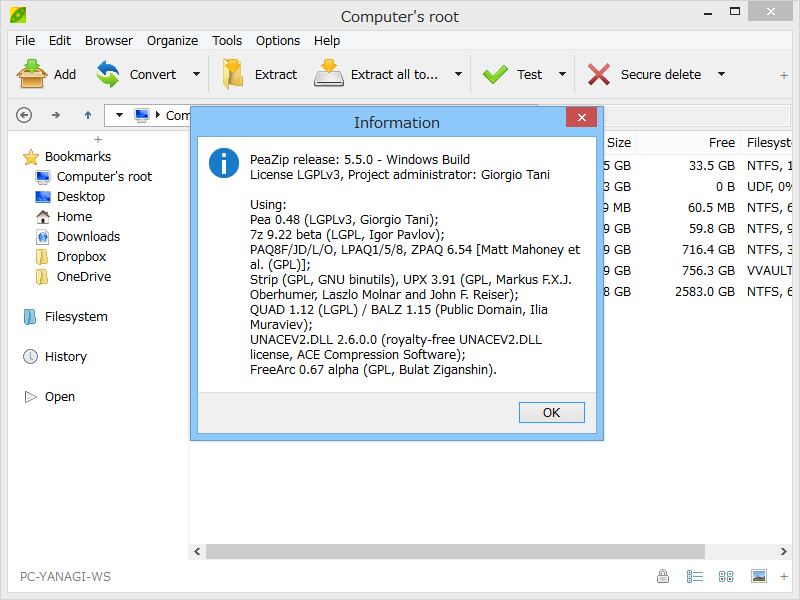This screenshot has width=800, height=600.
Task: Expand the Open section in the sidebar
Action: coord(32,396)
